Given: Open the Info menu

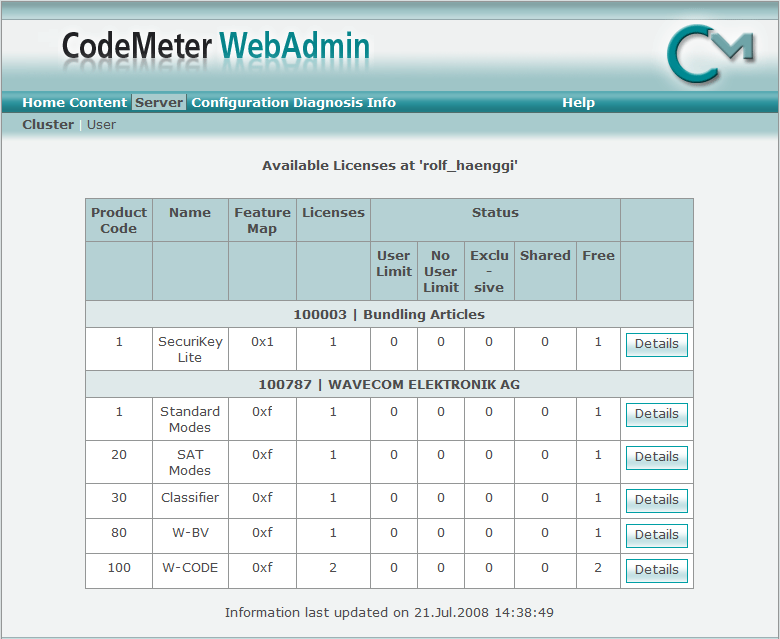Looking at the screenshot, I should click(381, 102).
